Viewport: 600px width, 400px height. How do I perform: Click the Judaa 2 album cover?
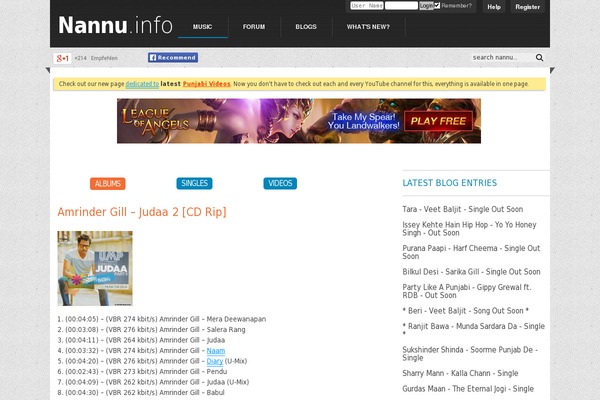pyautogui.click(x=95, y=268)
